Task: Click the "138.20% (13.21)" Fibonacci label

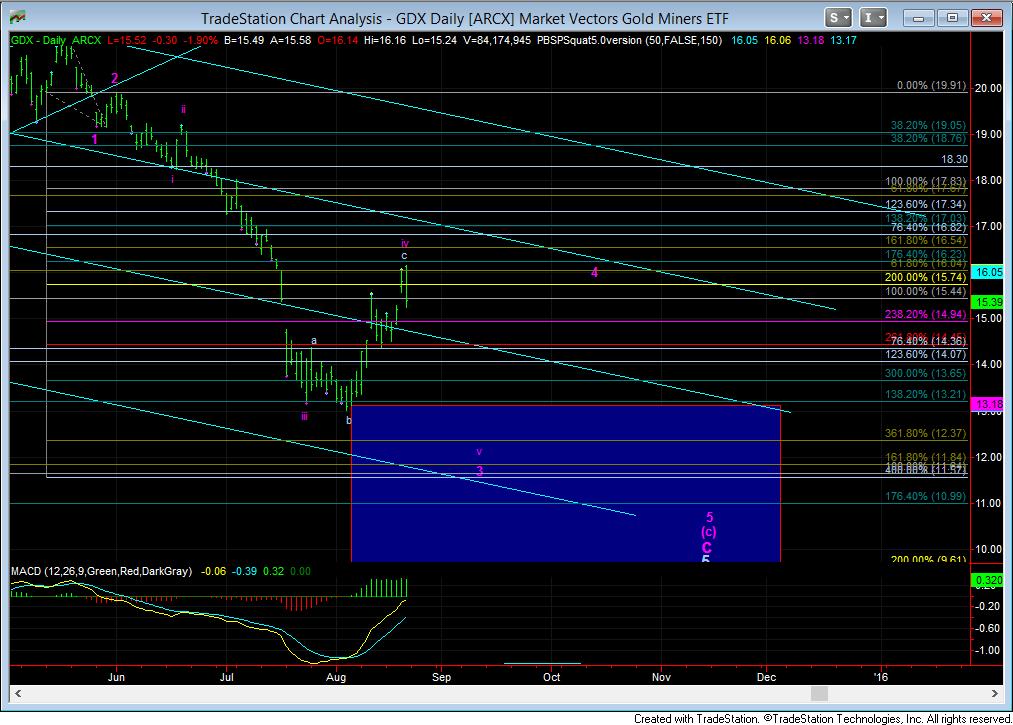Action: coord(926,394)
